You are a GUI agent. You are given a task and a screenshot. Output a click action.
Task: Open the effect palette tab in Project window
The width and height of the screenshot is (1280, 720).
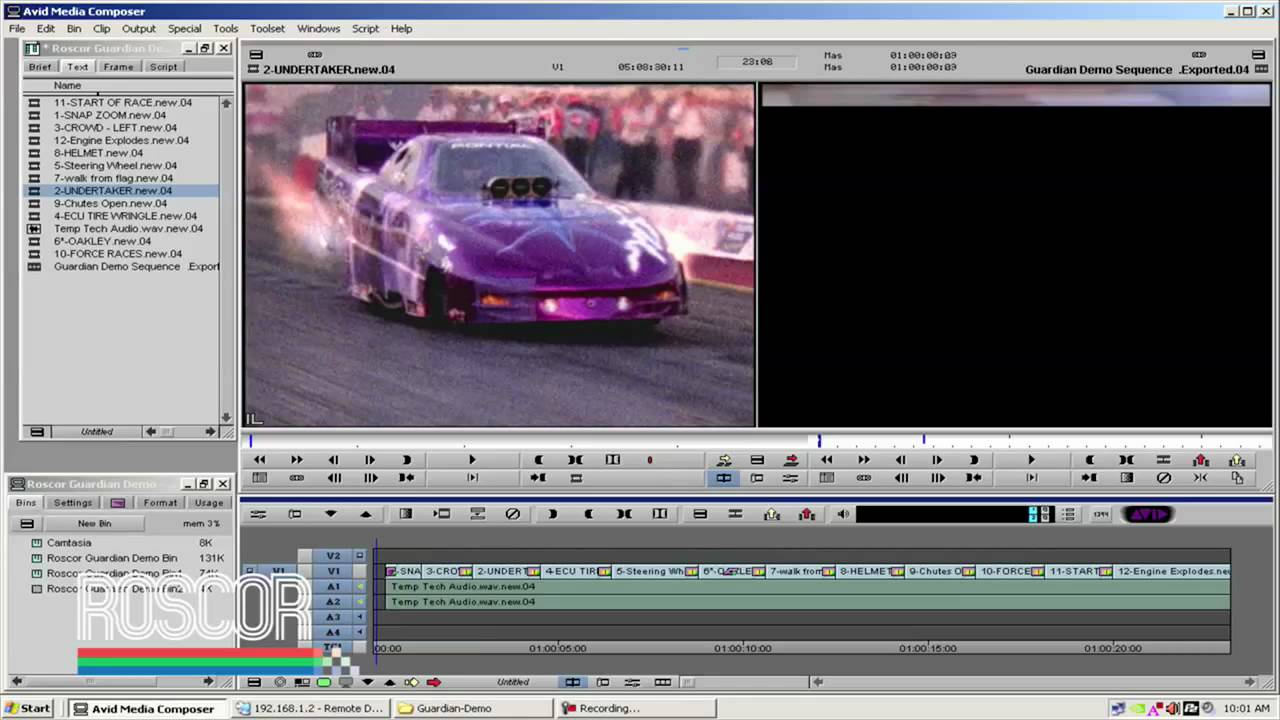[118, 503]
